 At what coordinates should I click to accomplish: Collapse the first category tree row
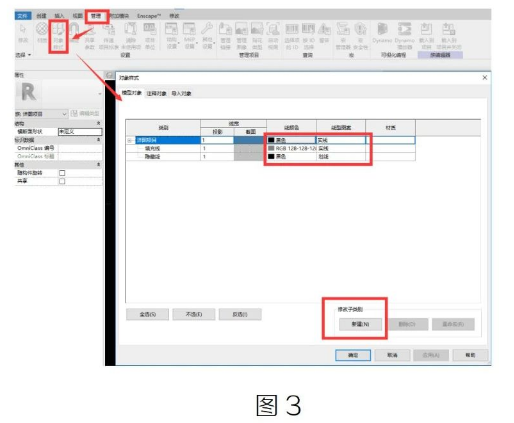pos(130,140)
